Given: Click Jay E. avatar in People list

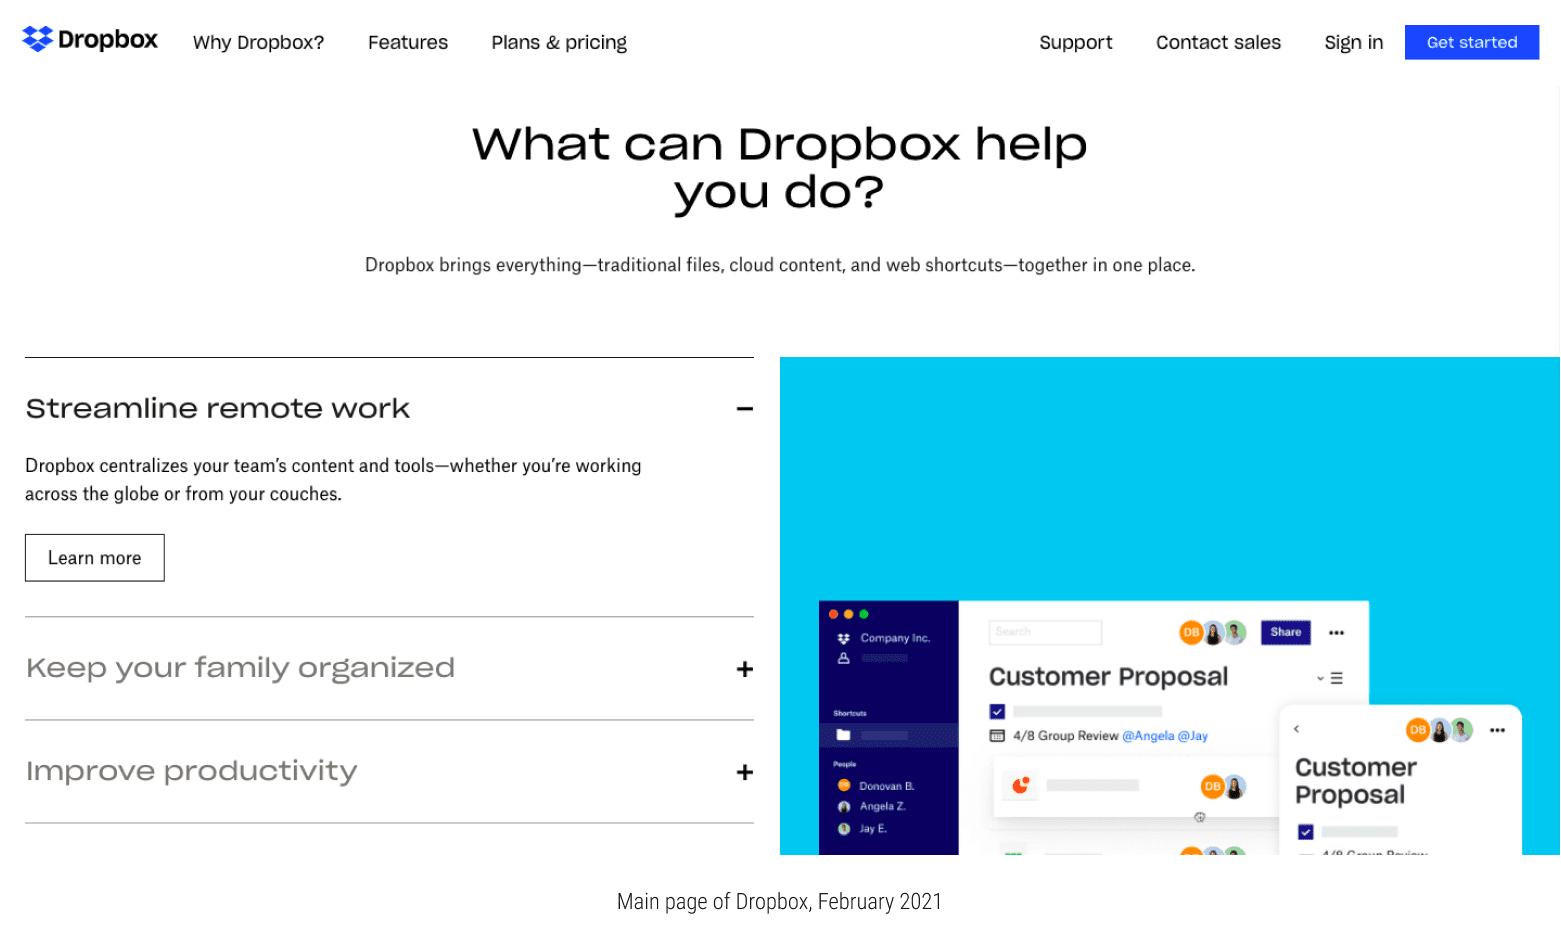Looking at the screenshot, I should 844,829.
